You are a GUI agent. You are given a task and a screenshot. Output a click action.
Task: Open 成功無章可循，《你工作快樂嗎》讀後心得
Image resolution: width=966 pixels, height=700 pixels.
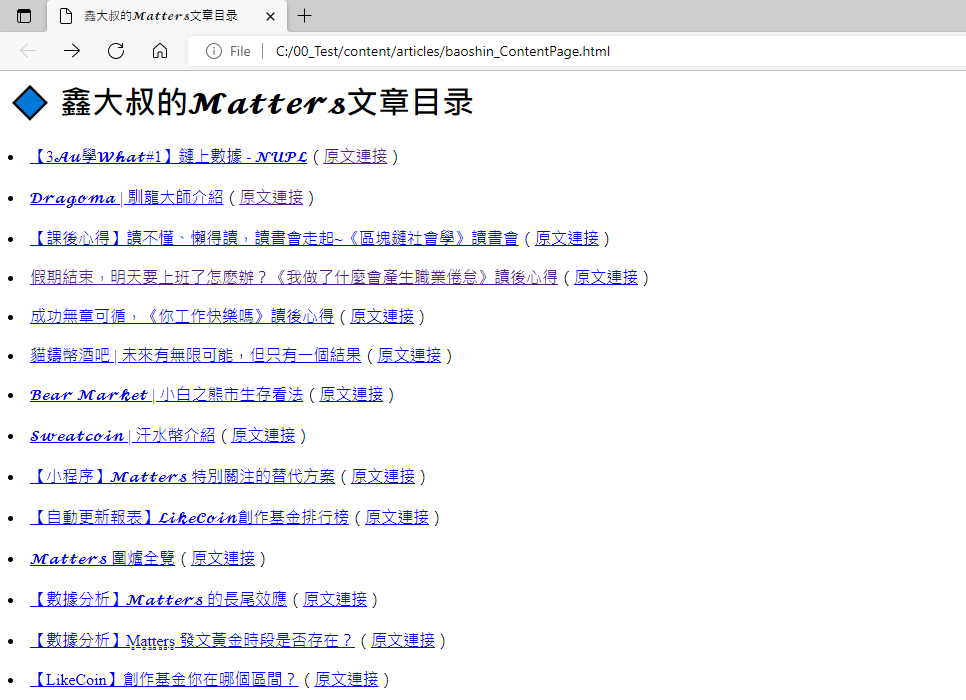pyautogui.click(x=182, y=317)
